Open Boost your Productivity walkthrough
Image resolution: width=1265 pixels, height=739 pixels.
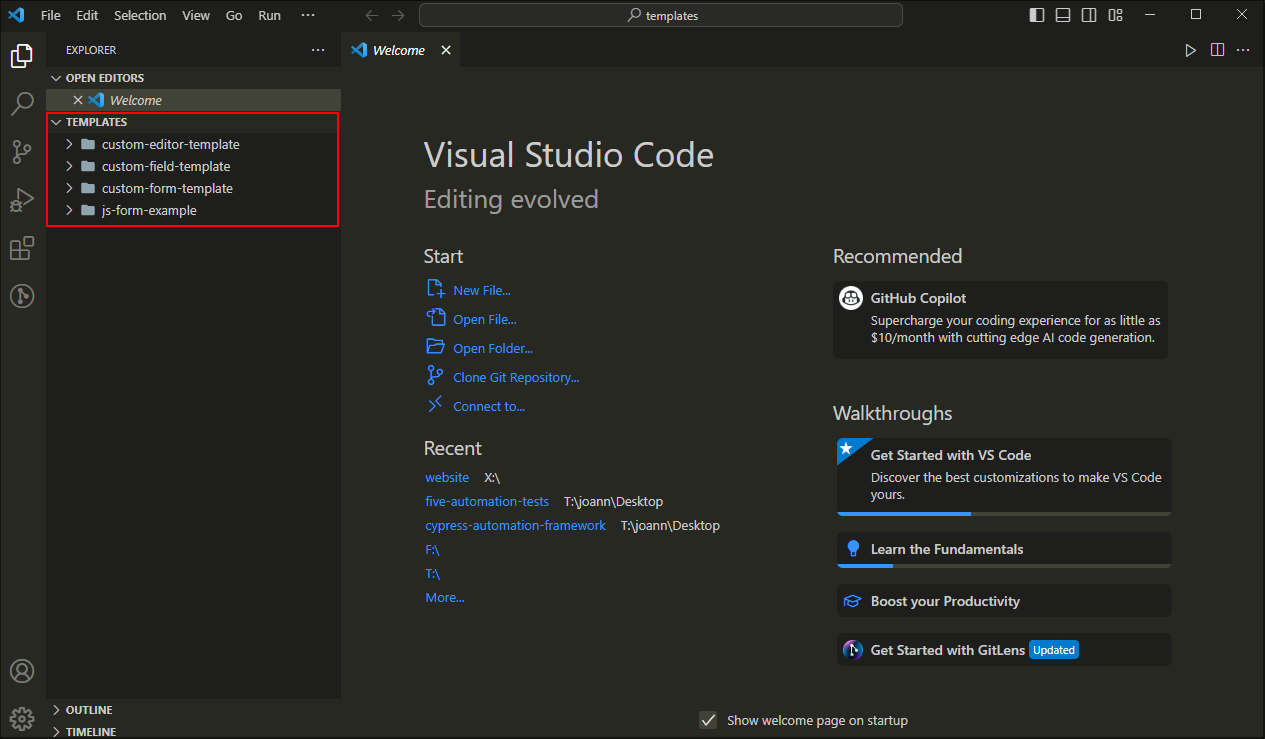[1004, 601]
